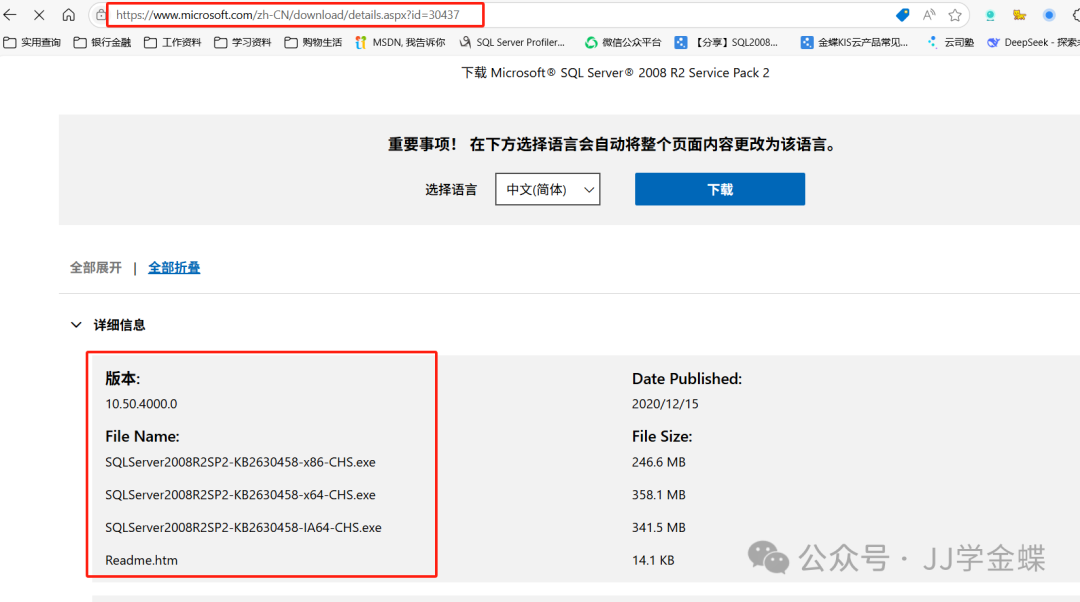Go to the browser home page
The height and width of the screenshot is (602, 1080).
click(x=68, y=15)
